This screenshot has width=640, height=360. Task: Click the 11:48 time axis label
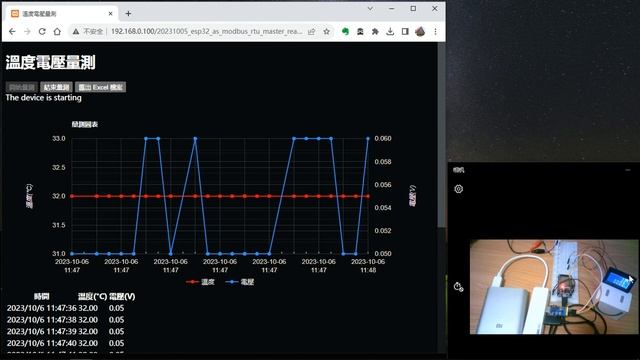pyautogui.click(x=368, y=270)
